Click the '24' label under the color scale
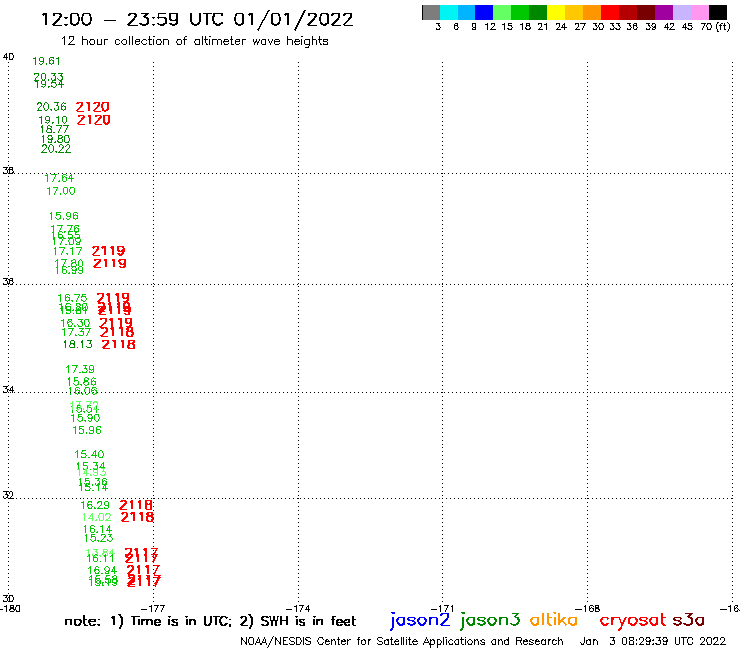This screenshot has height=650, width=740. 561,27
